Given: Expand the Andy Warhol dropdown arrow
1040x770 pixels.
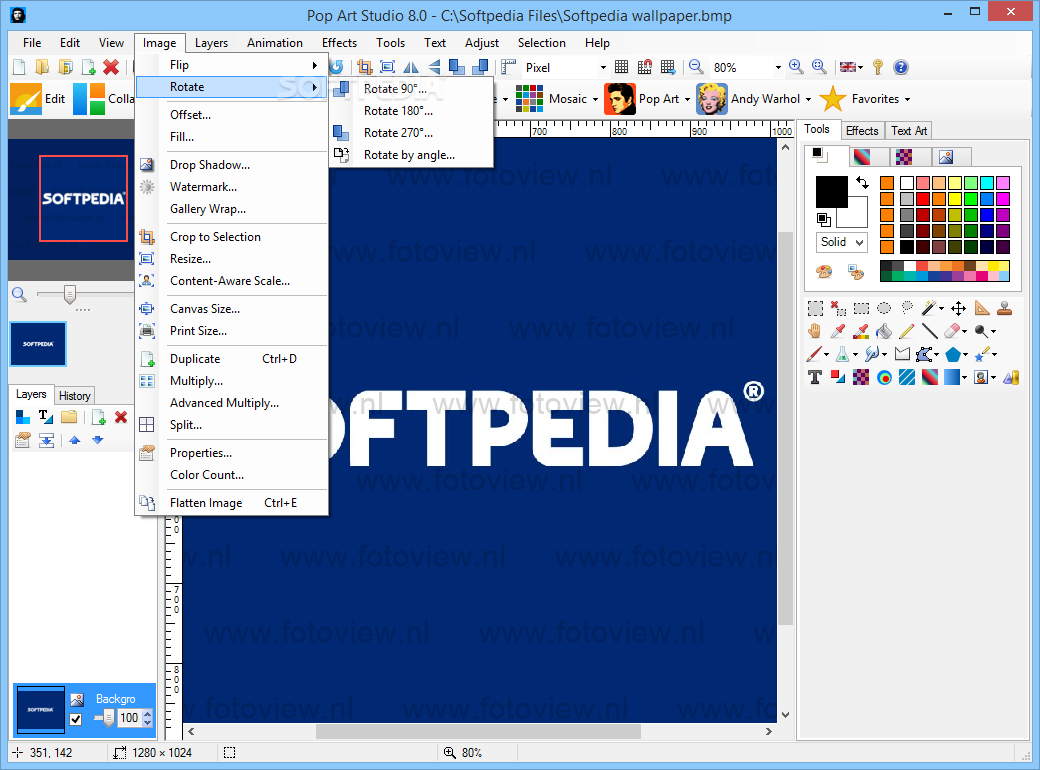Looking at the screenshot, I should (x=808, y=99).
